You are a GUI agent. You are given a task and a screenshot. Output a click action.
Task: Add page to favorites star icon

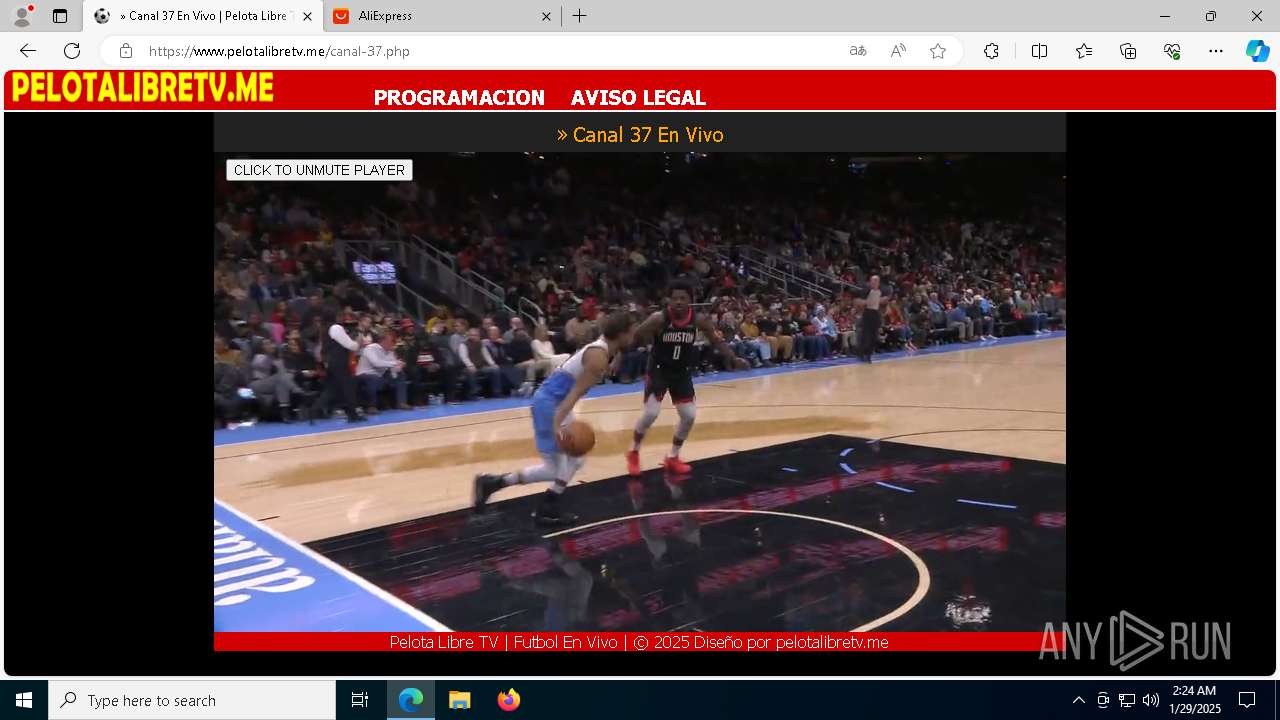pyautogui.click(x=938, y=51)
